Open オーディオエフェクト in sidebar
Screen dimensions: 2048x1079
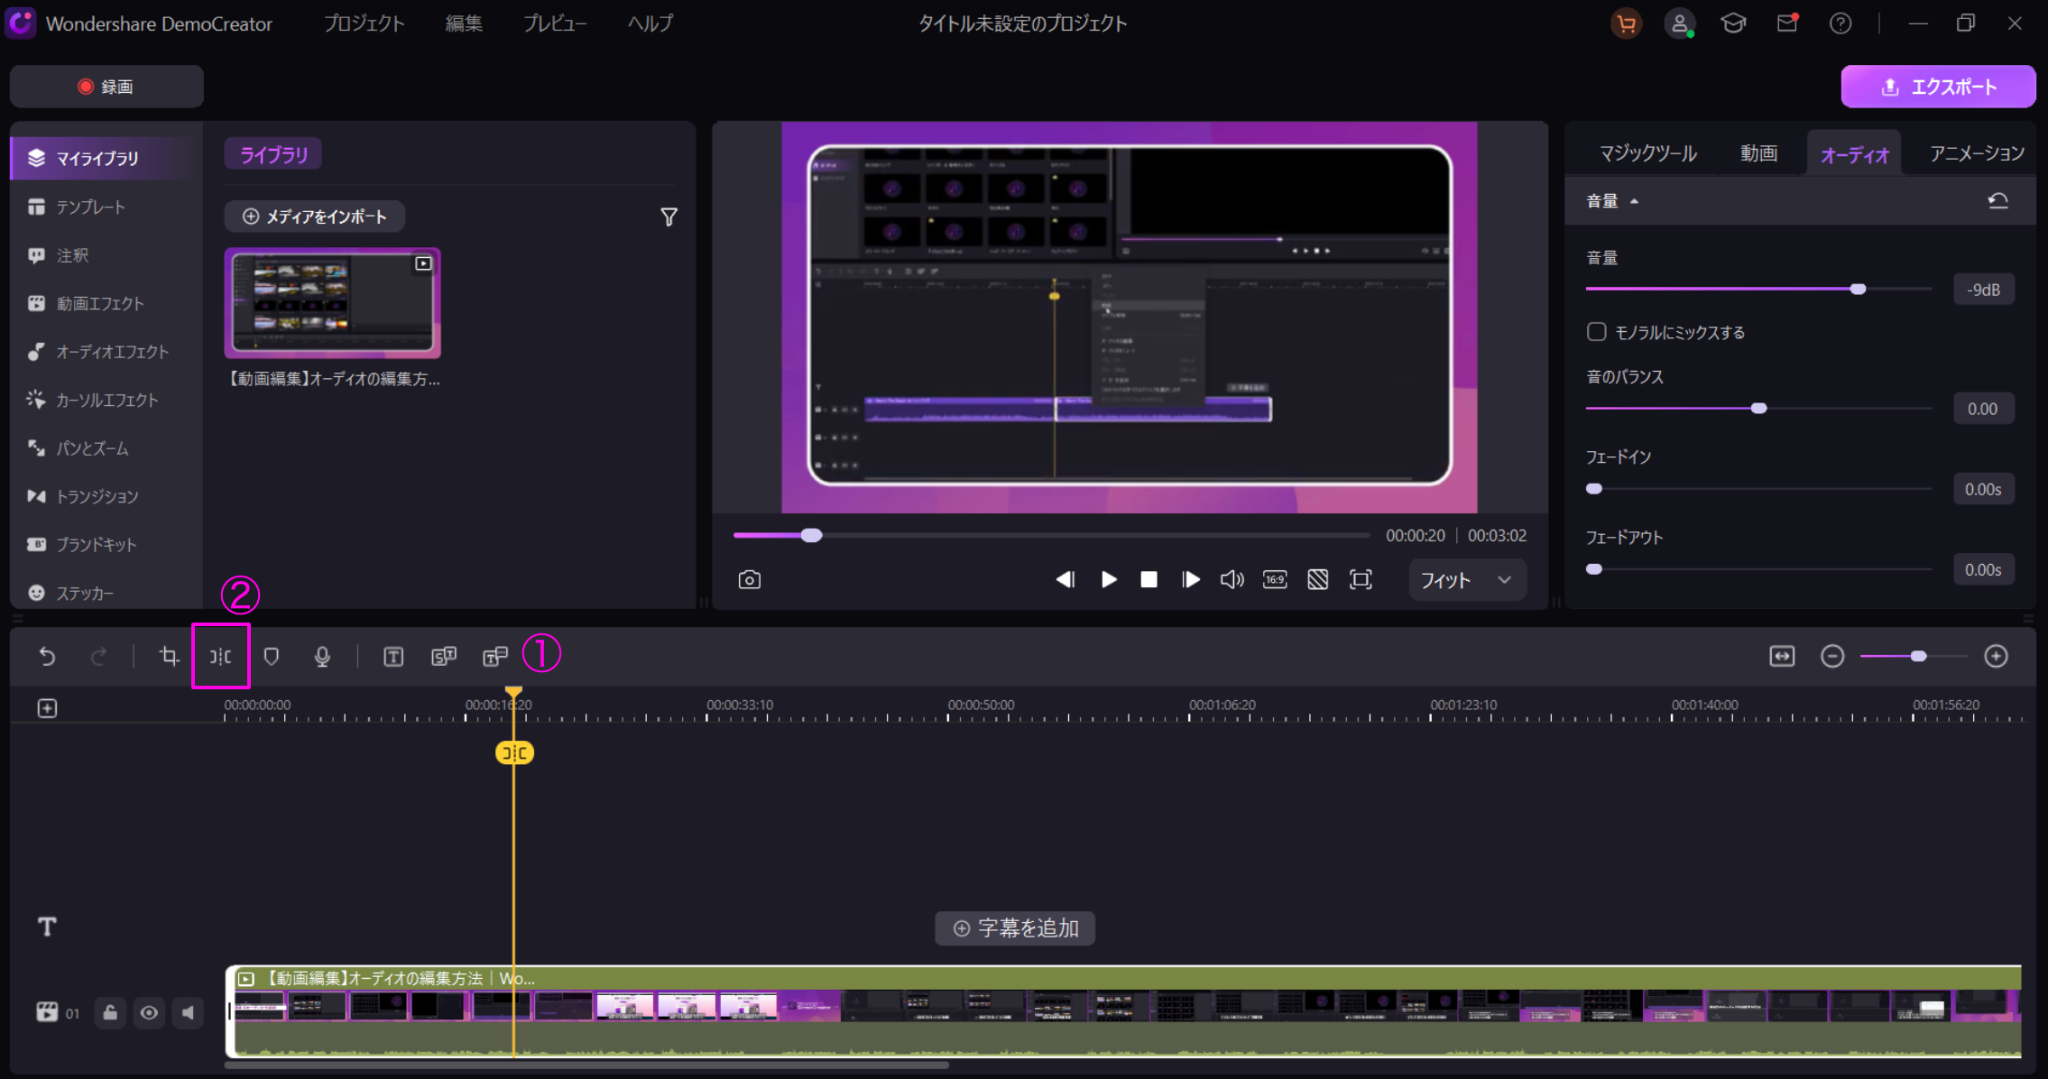(106, 352)
